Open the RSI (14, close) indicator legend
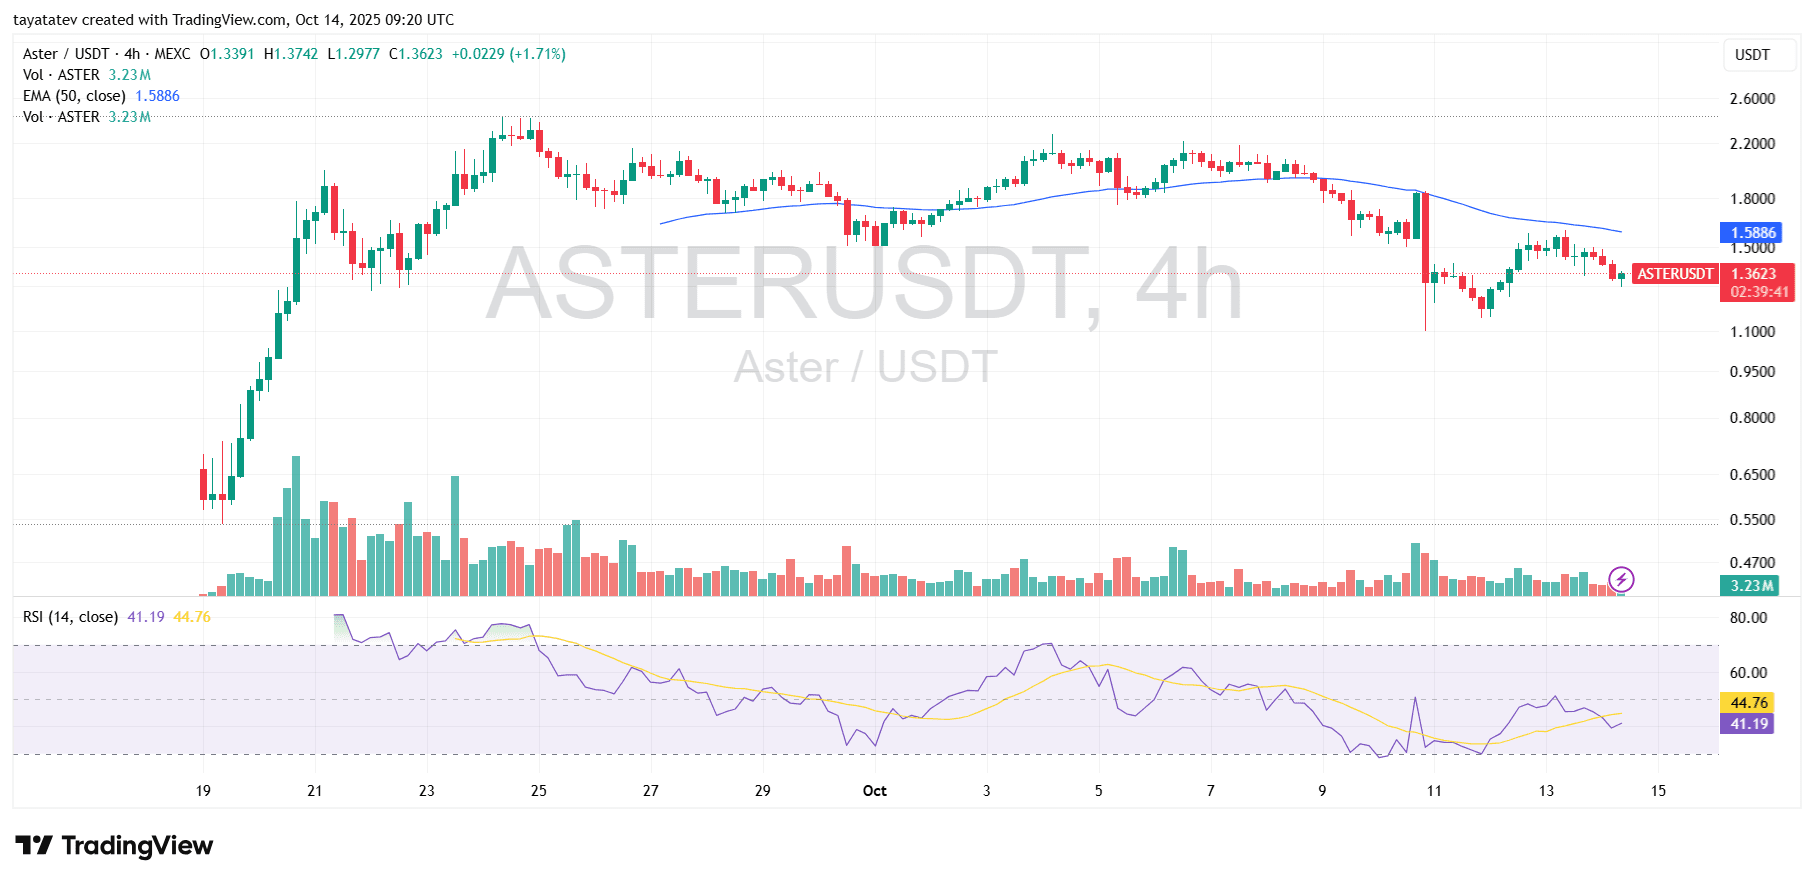 click(70, 617)
